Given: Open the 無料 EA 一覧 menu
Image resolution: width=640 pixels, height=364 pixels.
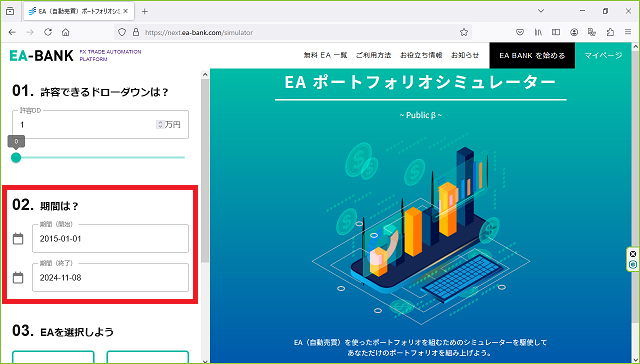Looking at the screenshot, I should point(325,55).
